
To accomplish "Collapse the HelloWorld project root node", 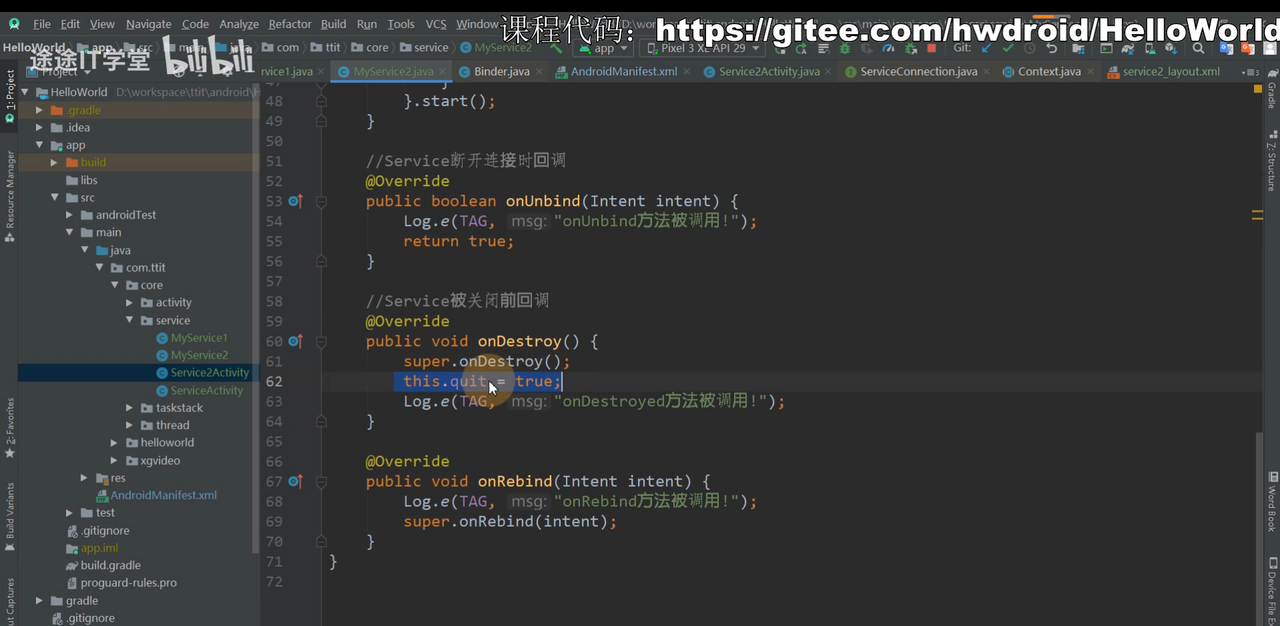I will click(x=24, y=92).
